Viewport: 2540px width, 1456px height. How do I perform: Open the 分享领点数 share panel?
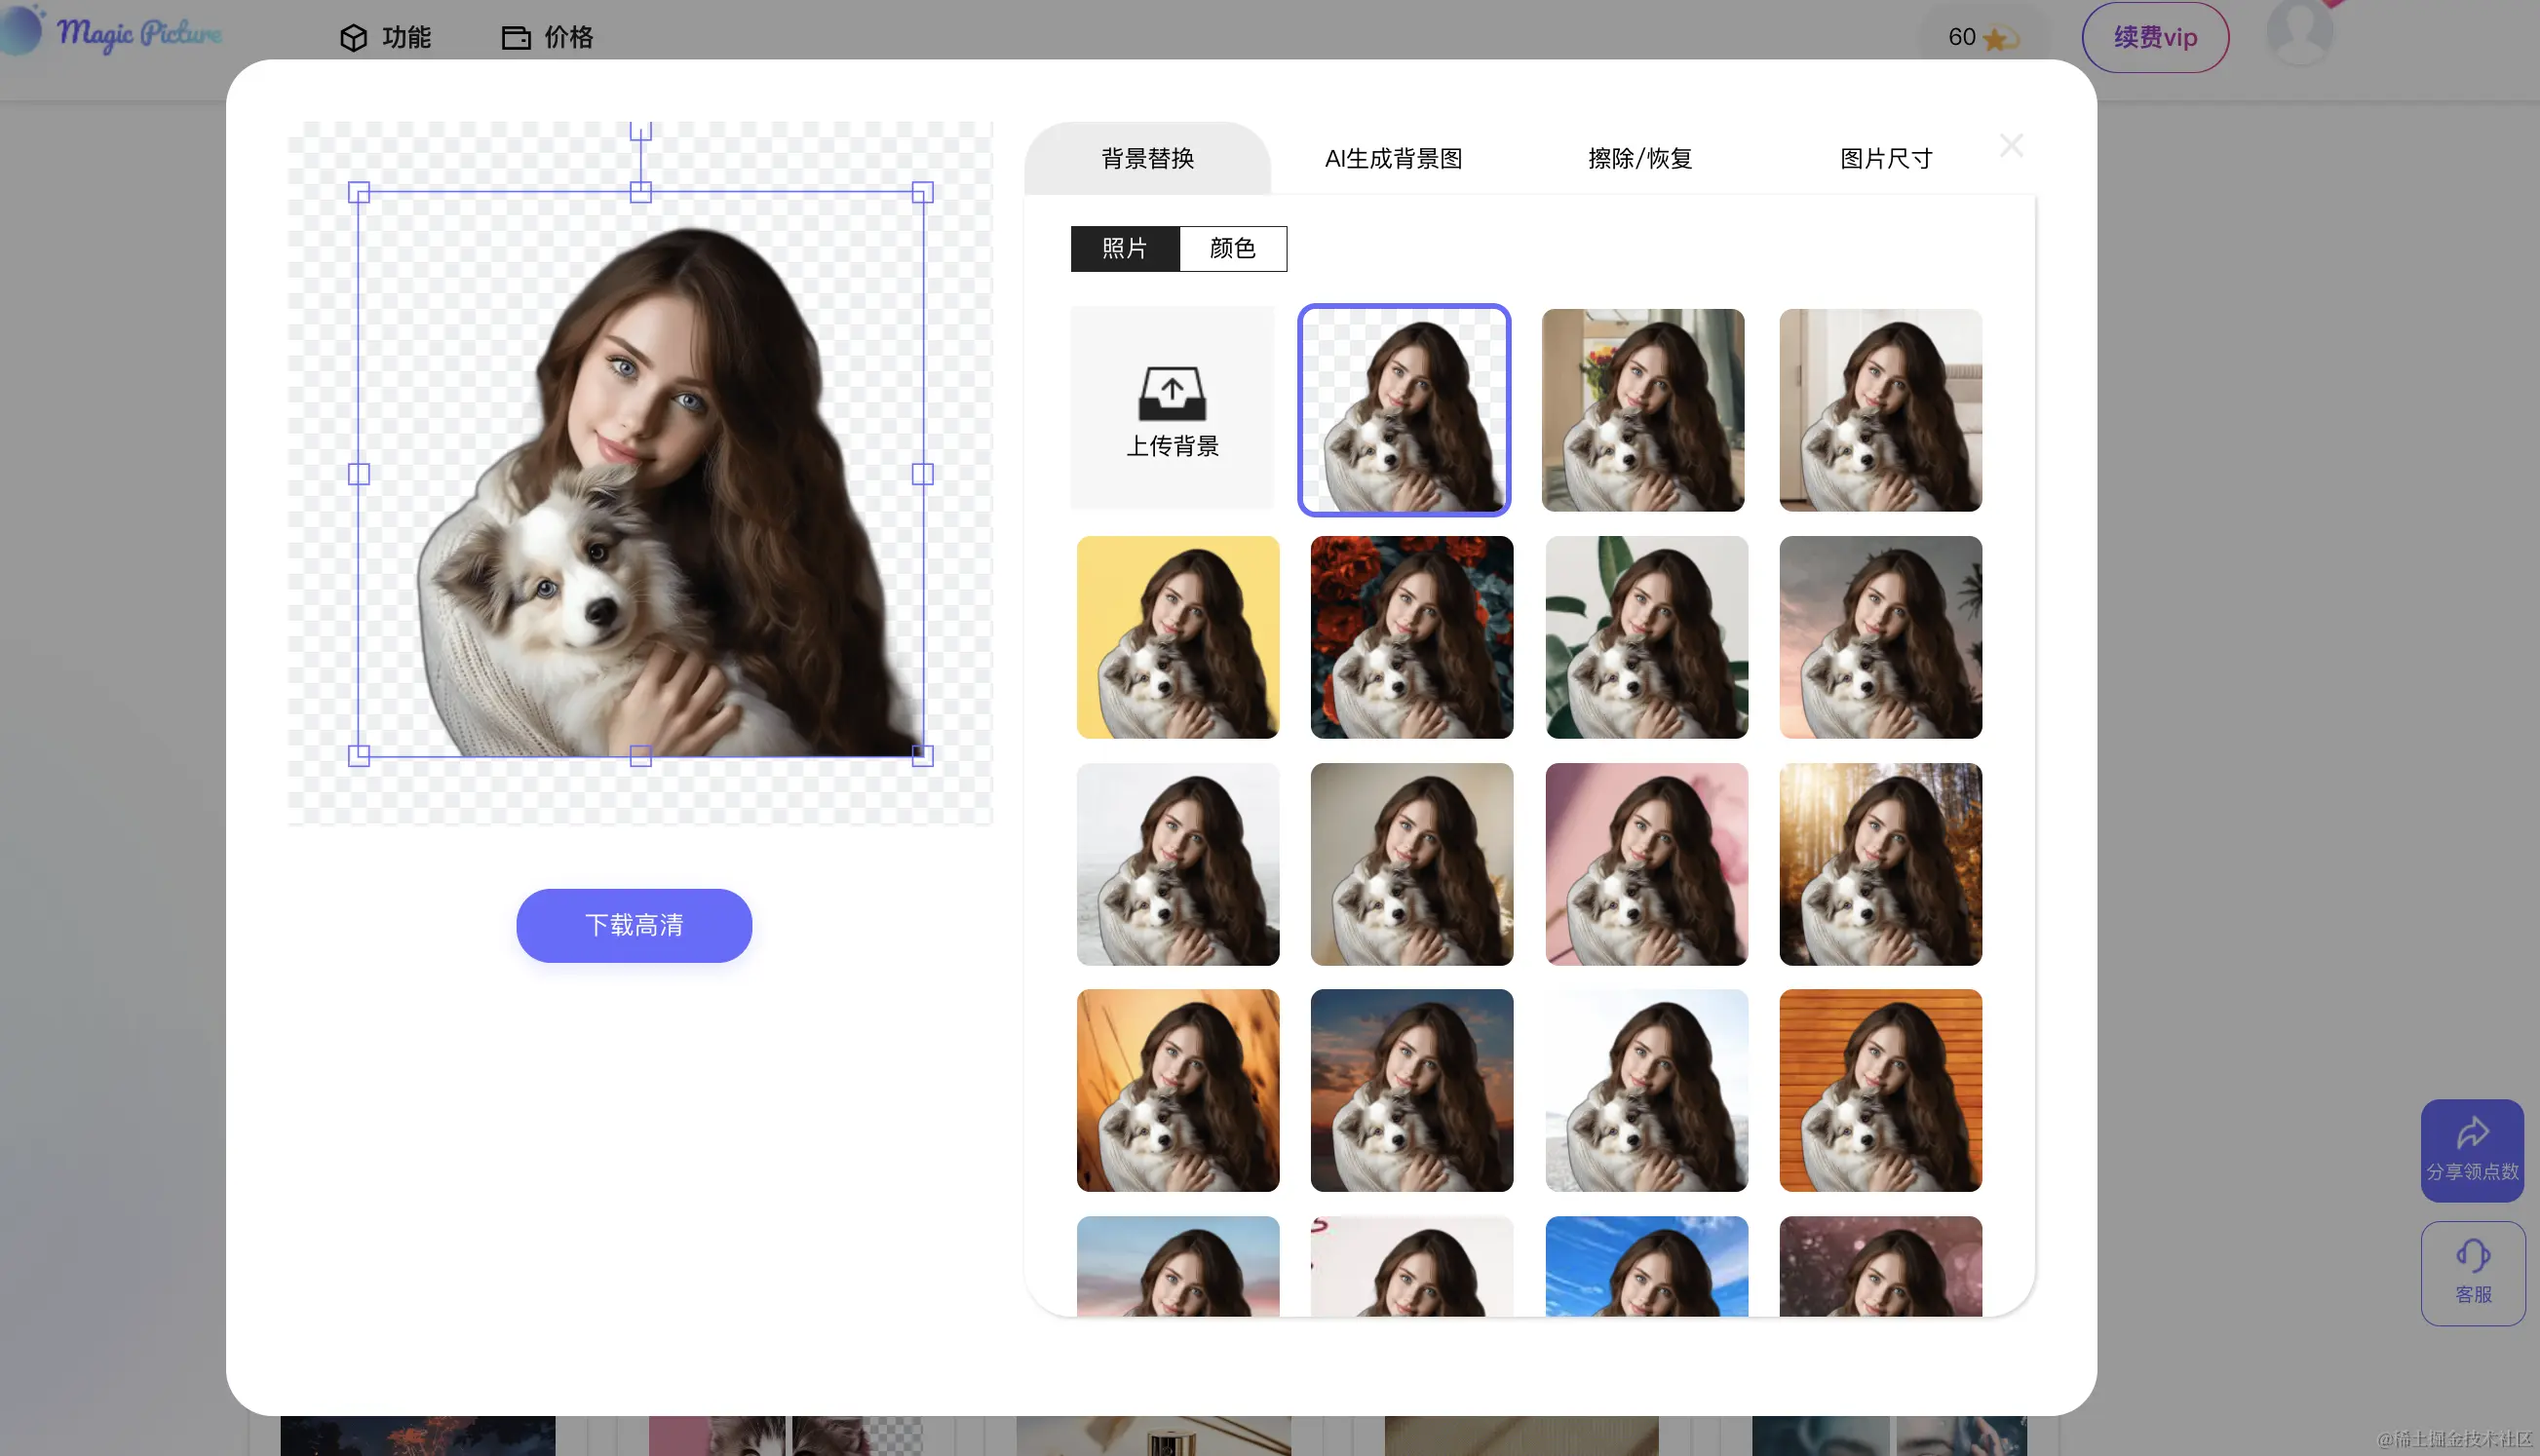tap(2471, 1150)
